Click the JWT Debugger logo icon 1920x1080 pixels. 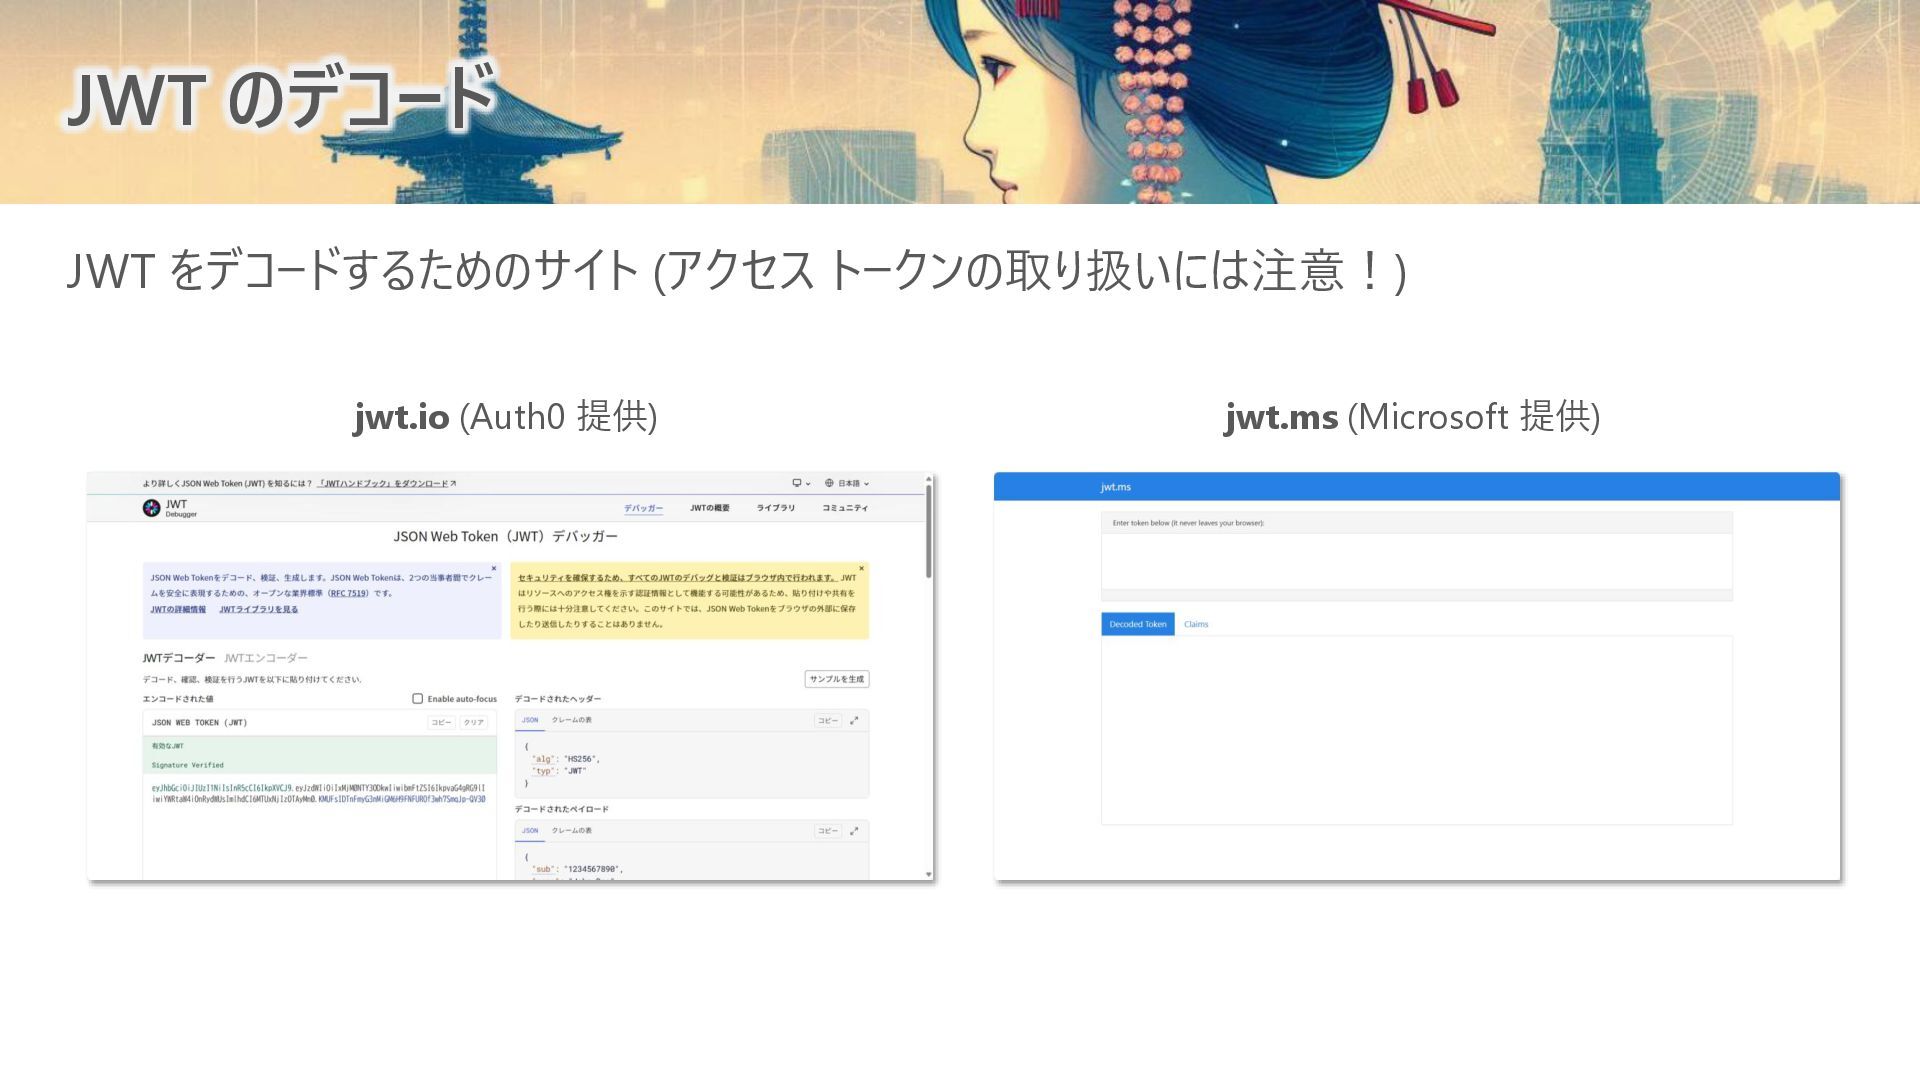[151, 508]
